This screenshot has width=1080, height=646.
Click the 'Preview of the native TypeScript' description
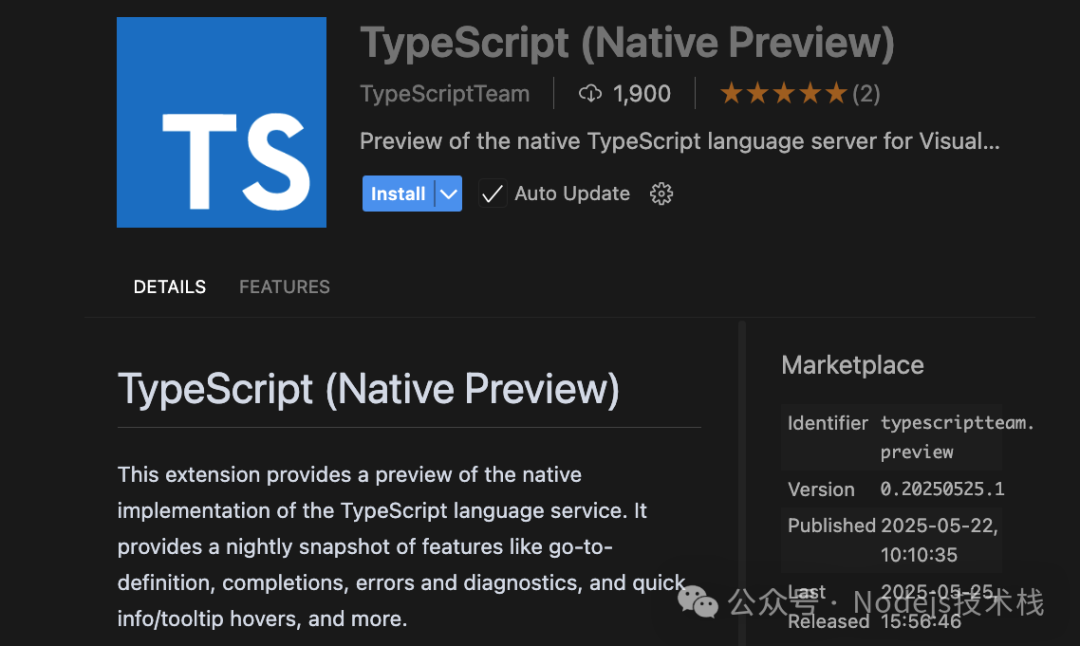pyautogui.click(x=680, y=141)
